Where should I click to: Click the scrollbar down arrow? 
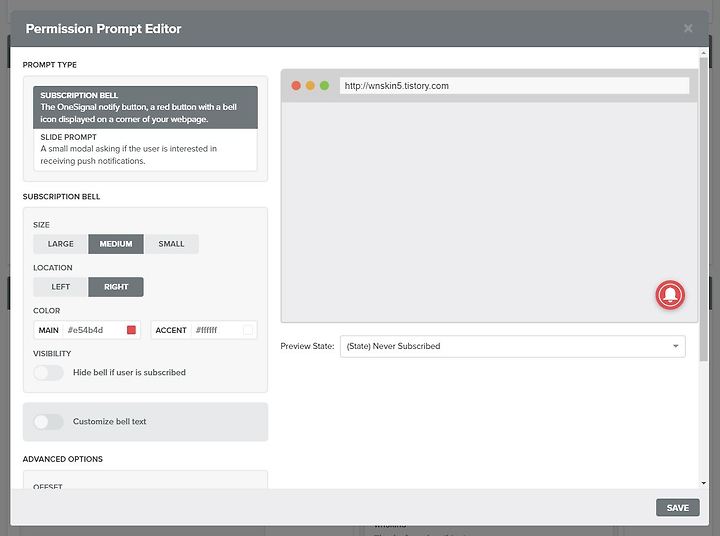click(x=703, y=483)
